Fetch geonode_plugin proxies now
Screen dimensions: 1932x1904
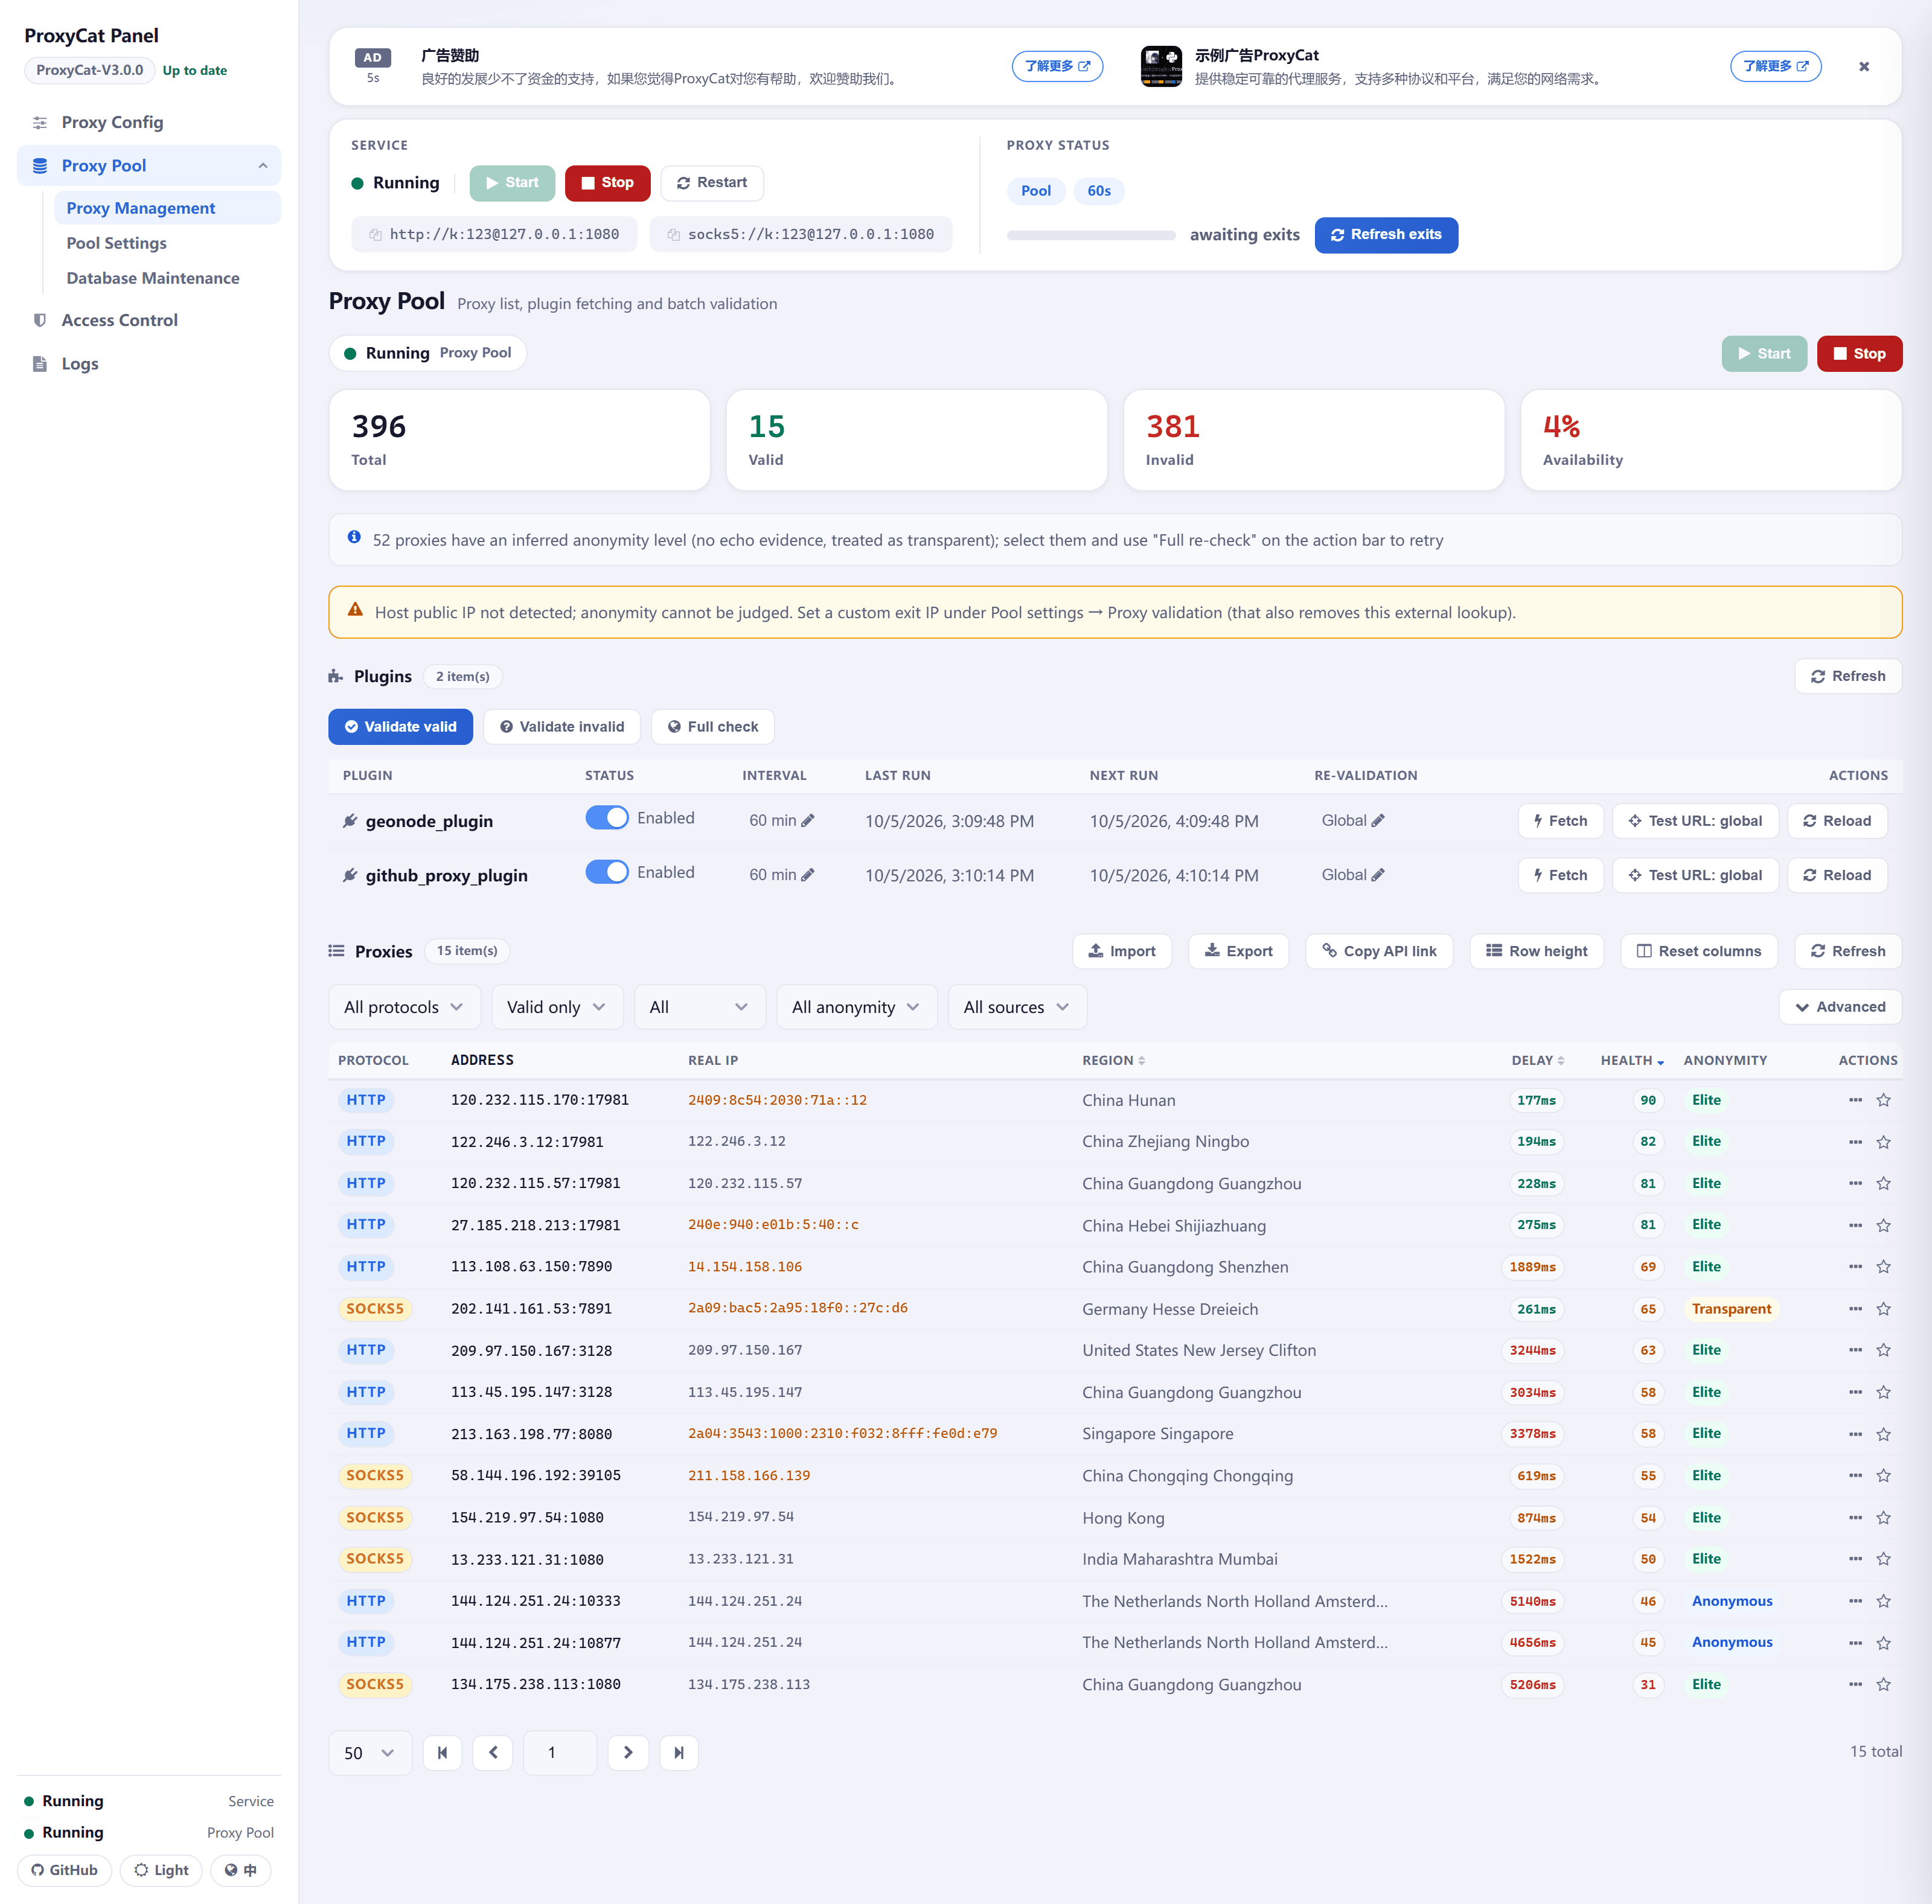click(x=1560, y=821)
